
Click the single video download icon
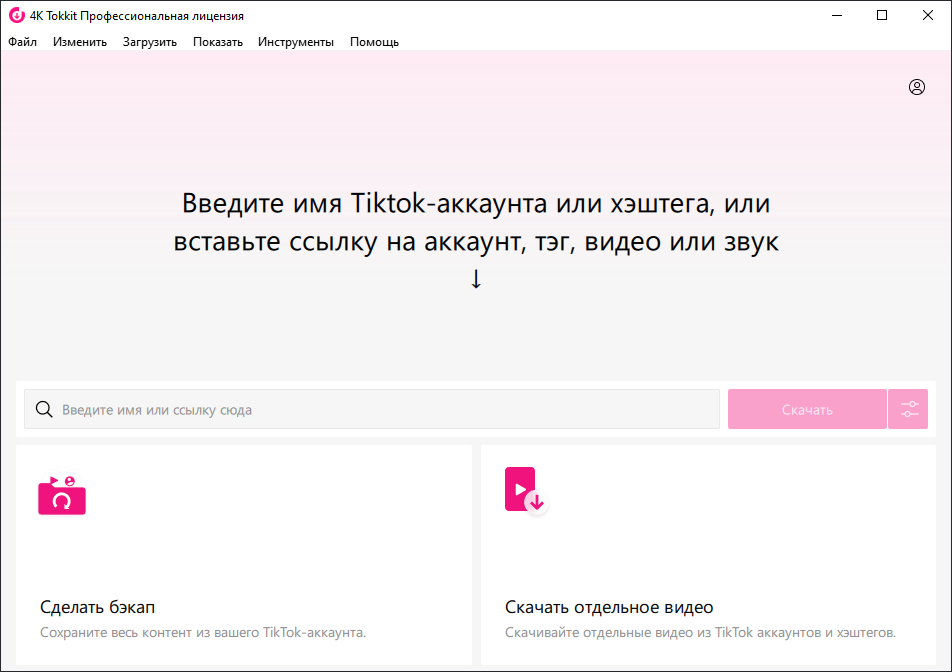(526, 491)
